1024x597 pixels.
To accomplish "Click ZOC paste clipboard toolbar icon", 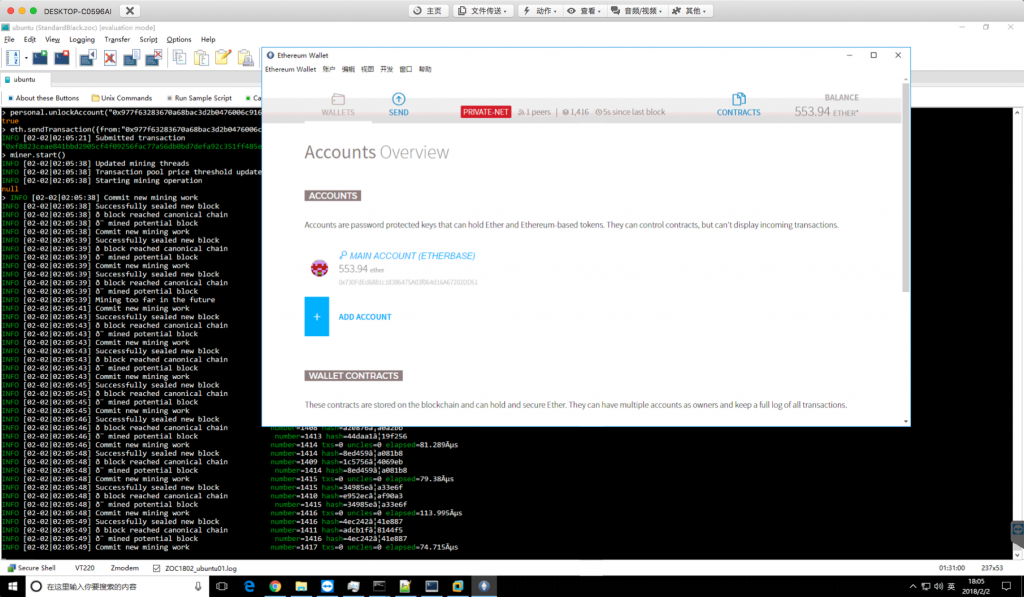I will pos(201,58).
